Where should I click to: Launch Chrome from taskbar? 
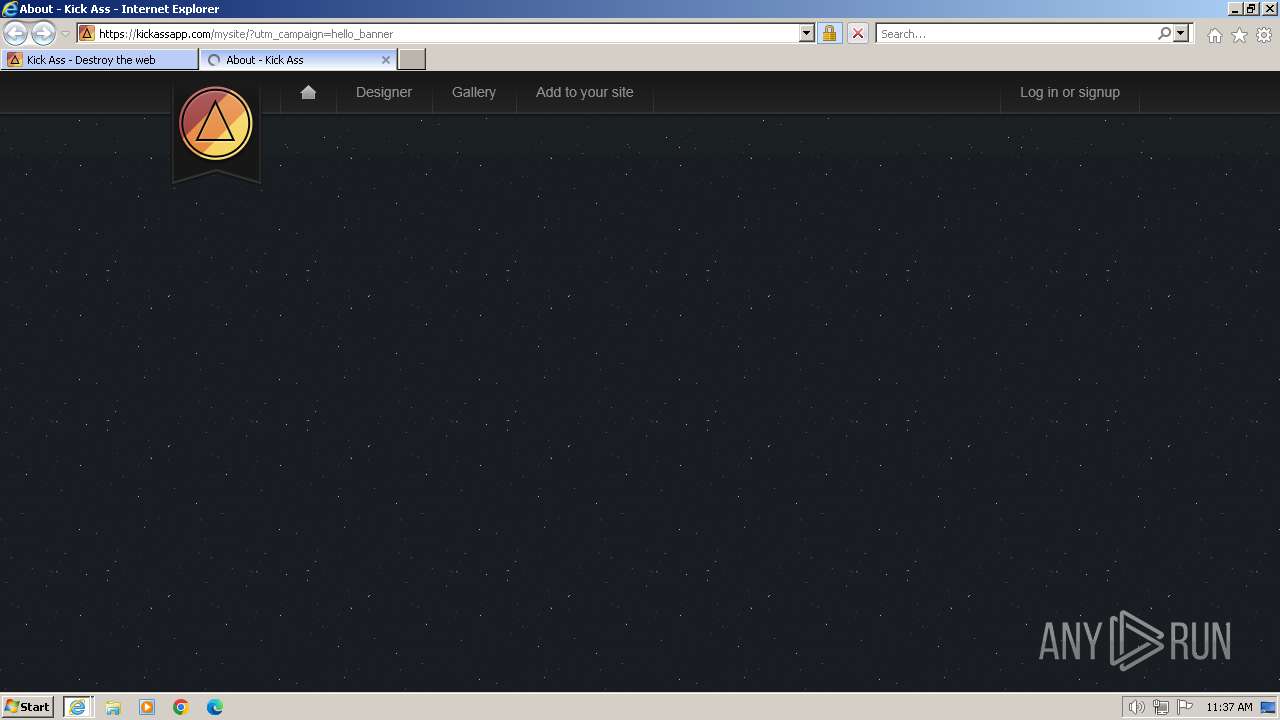point(181,707)
